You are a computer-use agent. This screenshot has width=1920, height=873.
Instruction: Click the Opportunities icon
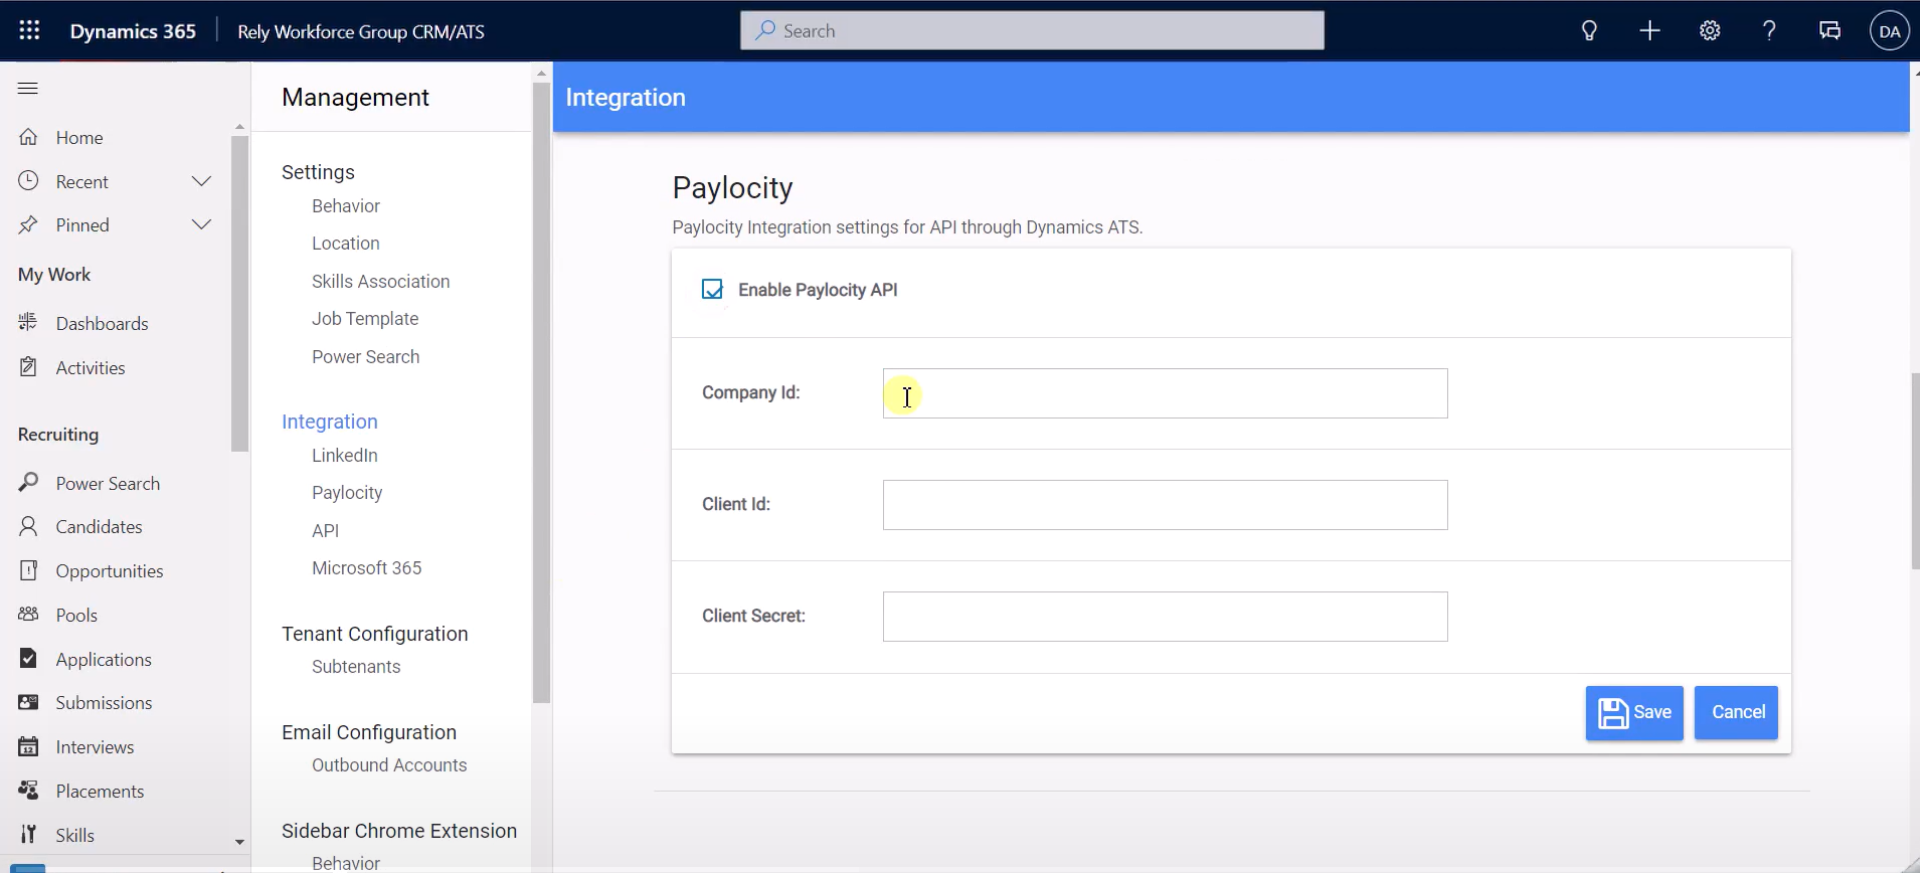[28, 570]
